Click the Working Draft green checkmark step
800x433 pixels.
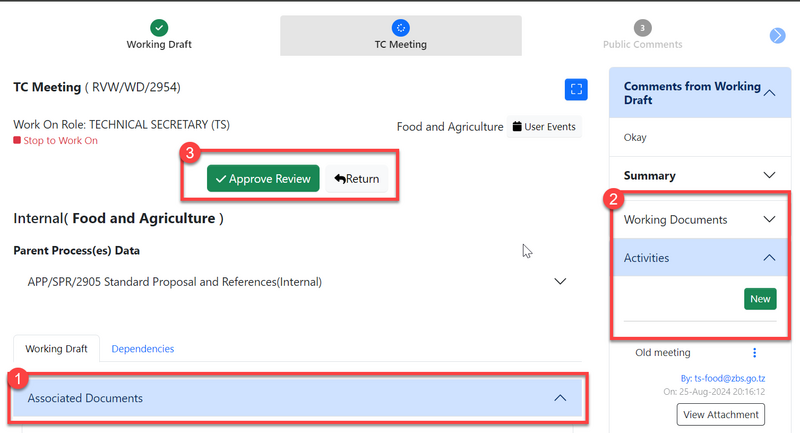(x=159, y=28)
